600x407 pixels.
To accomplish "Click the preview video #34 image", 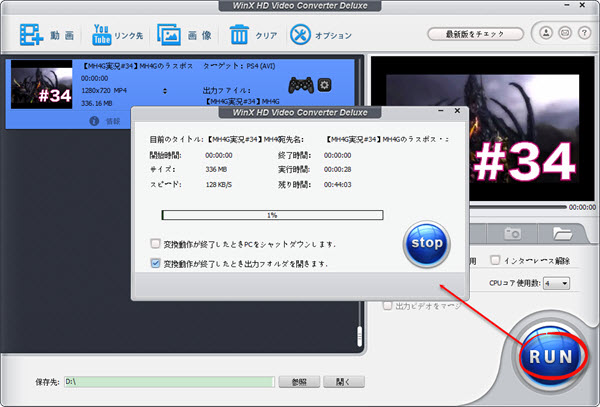I will (483, 128).
